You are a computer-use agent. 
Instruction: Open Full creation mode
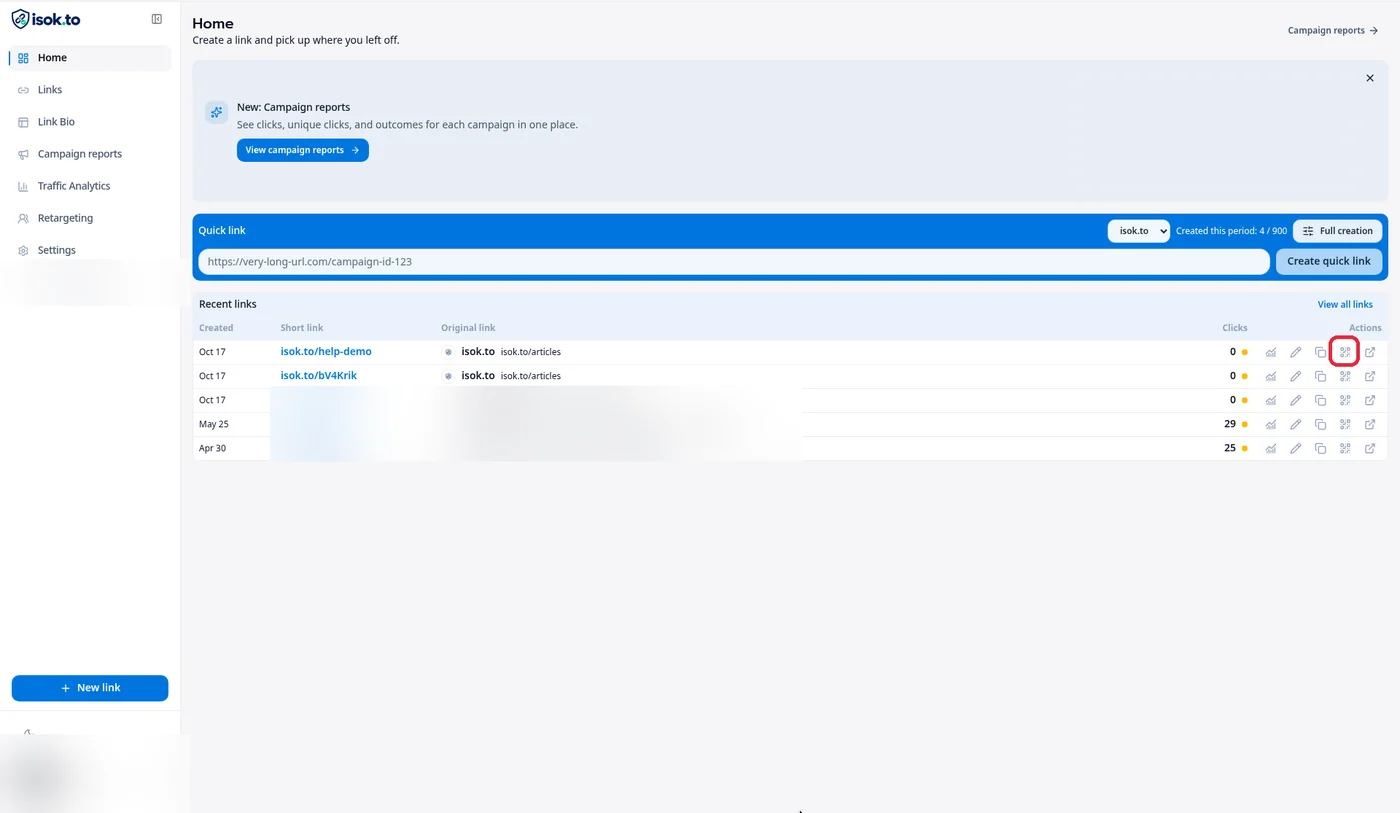pos(1337,231)
